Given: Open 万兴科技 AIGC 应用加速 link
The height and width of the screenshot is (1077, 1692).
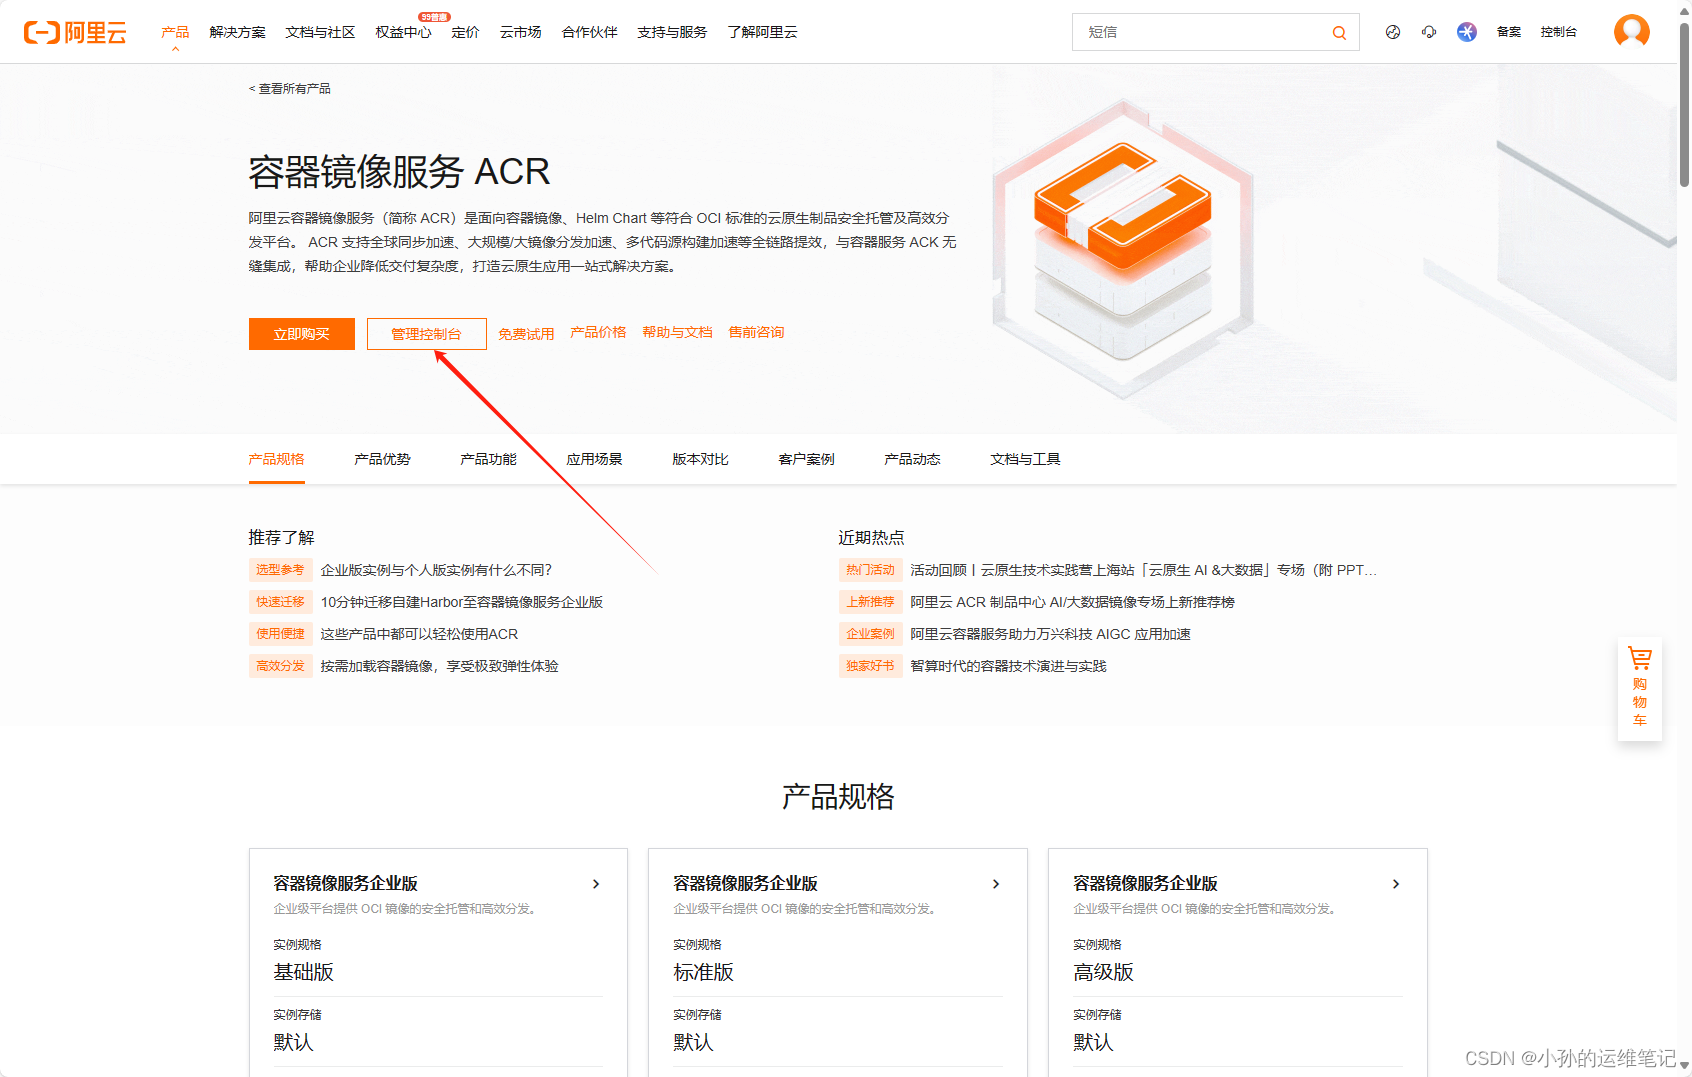Looking at the screenshot, I should click(x=1050, y=634).
